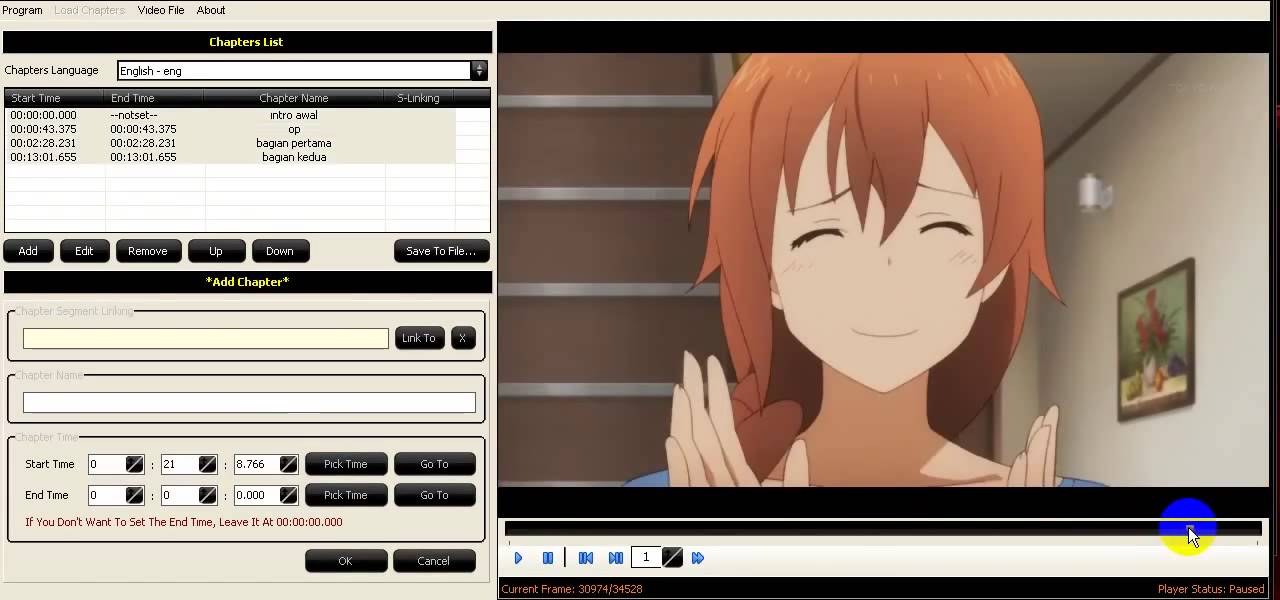Click the Start Time seconds spinner
This screenshot has width=1280, height=600.
(x=289, y=464)
